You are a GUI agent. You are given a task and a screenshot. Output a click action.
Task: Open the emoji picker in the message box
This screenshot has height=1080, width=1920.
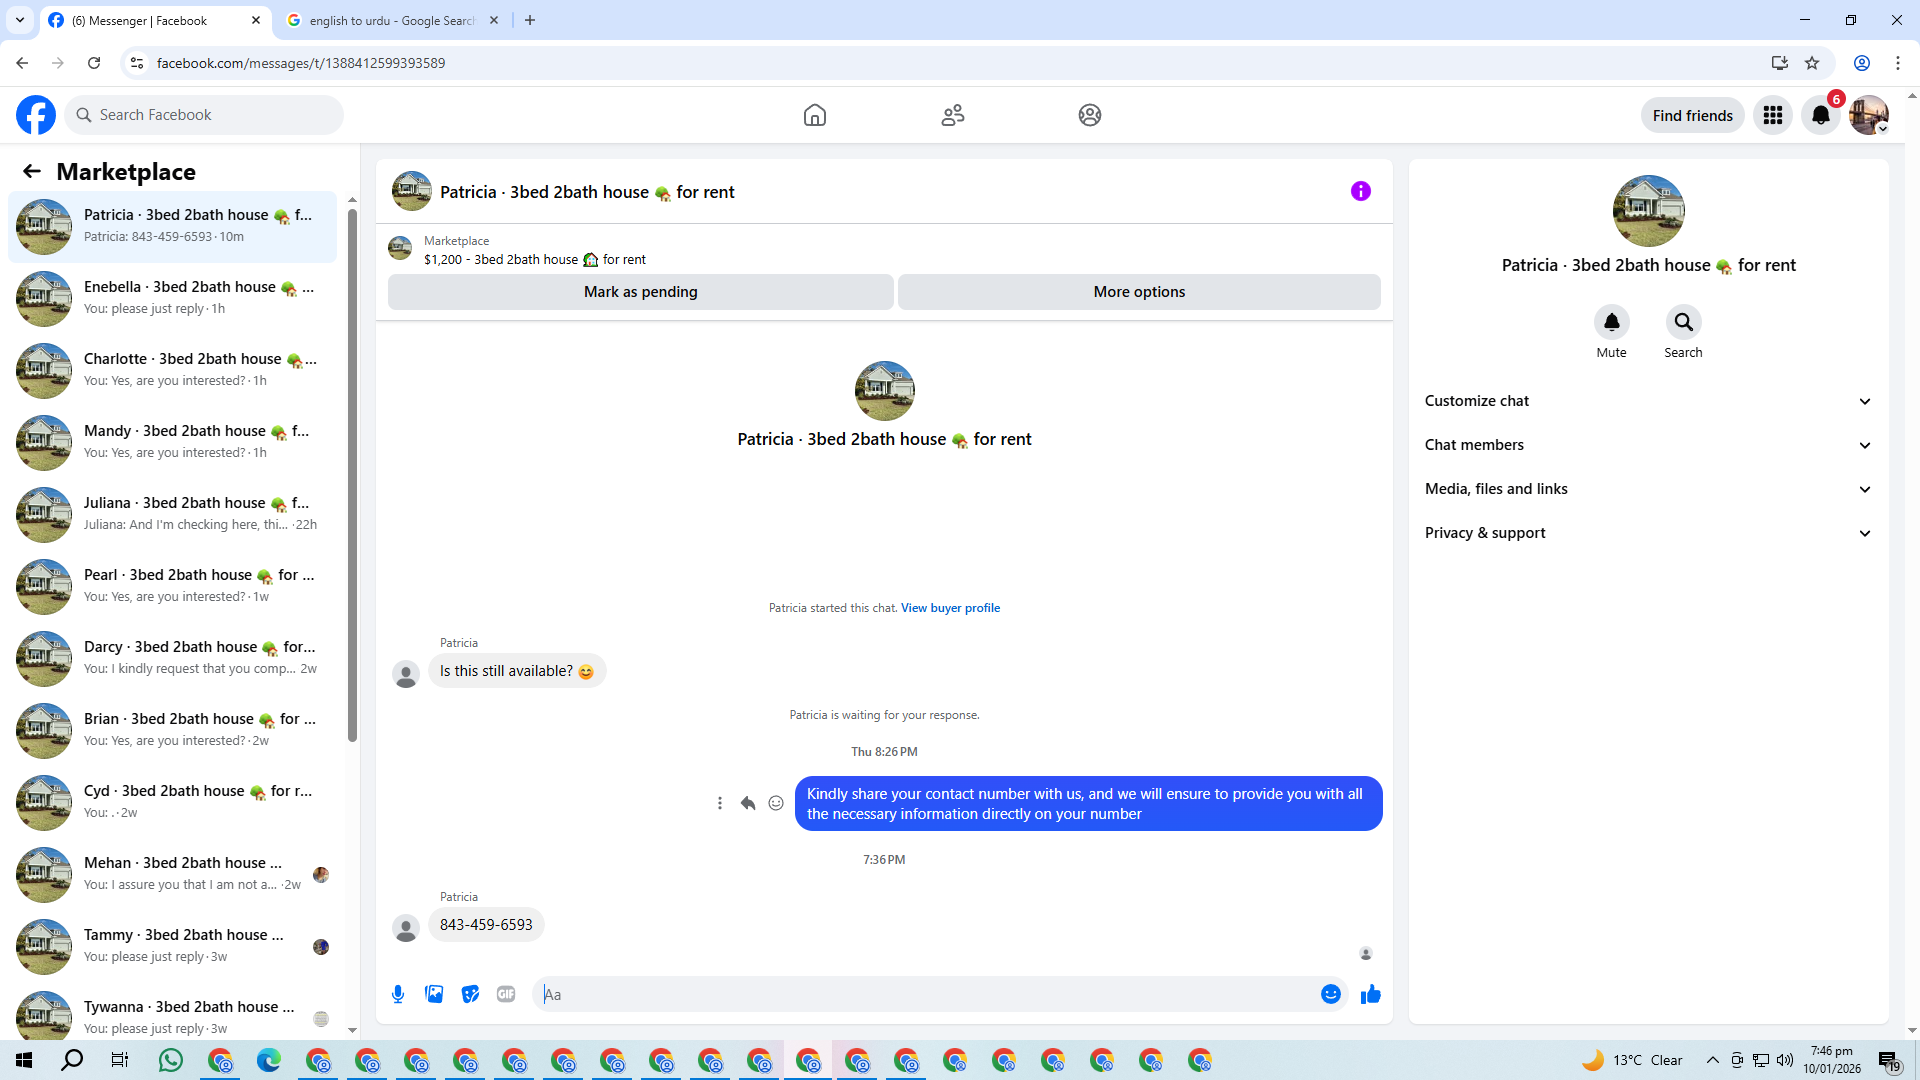1330,994
